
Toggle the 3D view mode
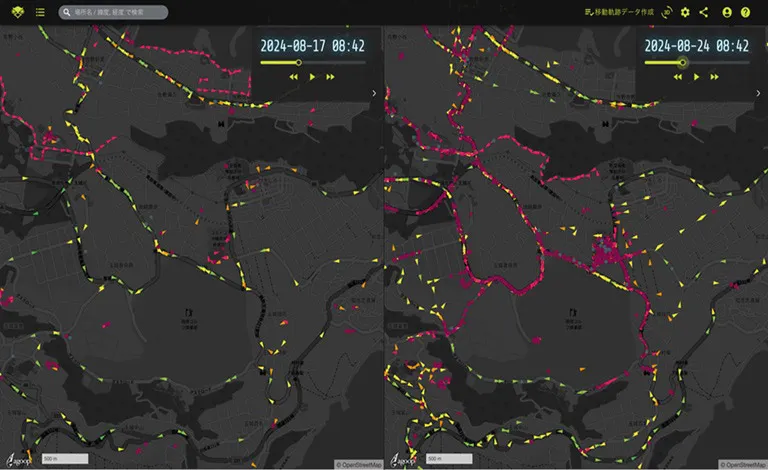tap(667, 13)
